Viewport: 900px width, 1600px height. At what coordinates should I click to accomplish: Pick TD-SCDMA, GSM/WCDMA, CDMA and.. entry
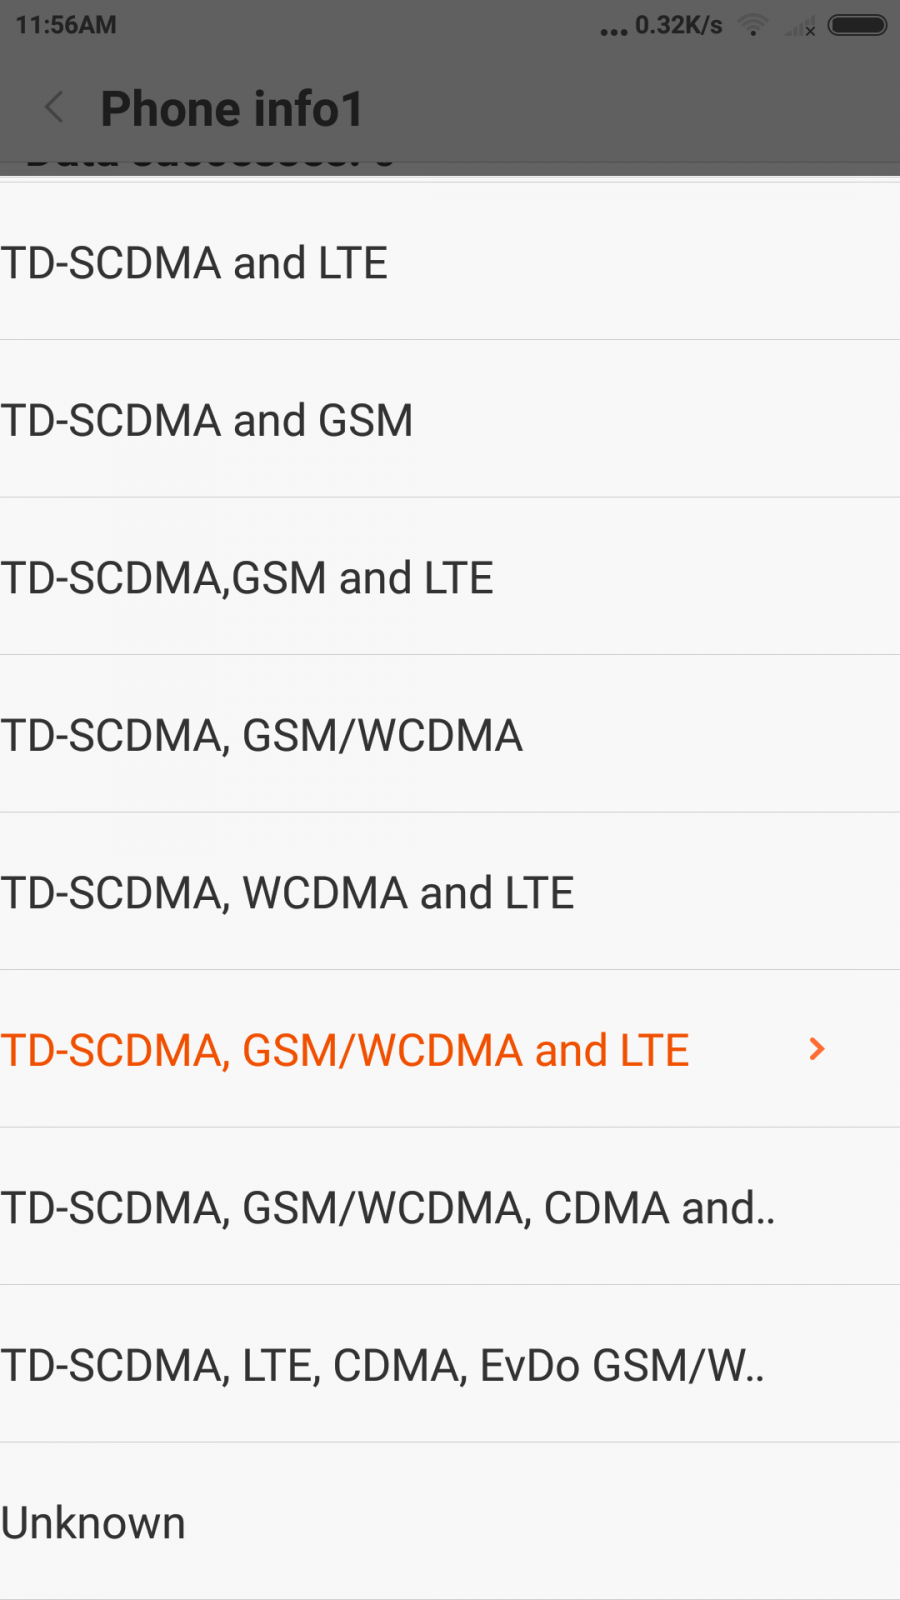coord(388,1207)
